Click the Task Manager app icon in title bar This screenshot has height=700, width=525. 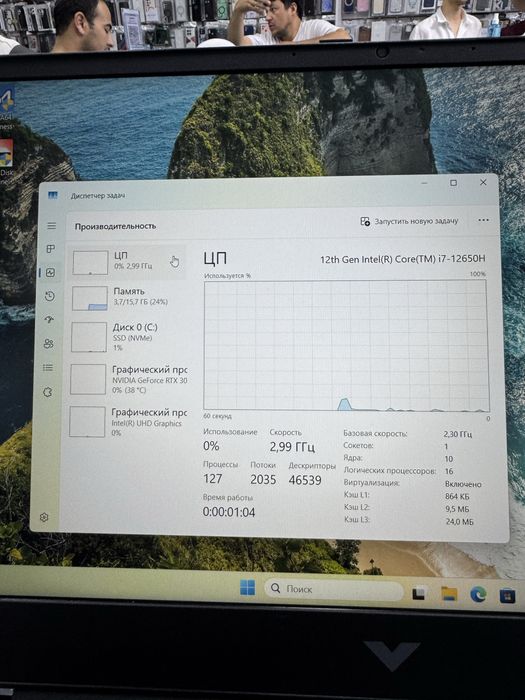coord(53,195)
